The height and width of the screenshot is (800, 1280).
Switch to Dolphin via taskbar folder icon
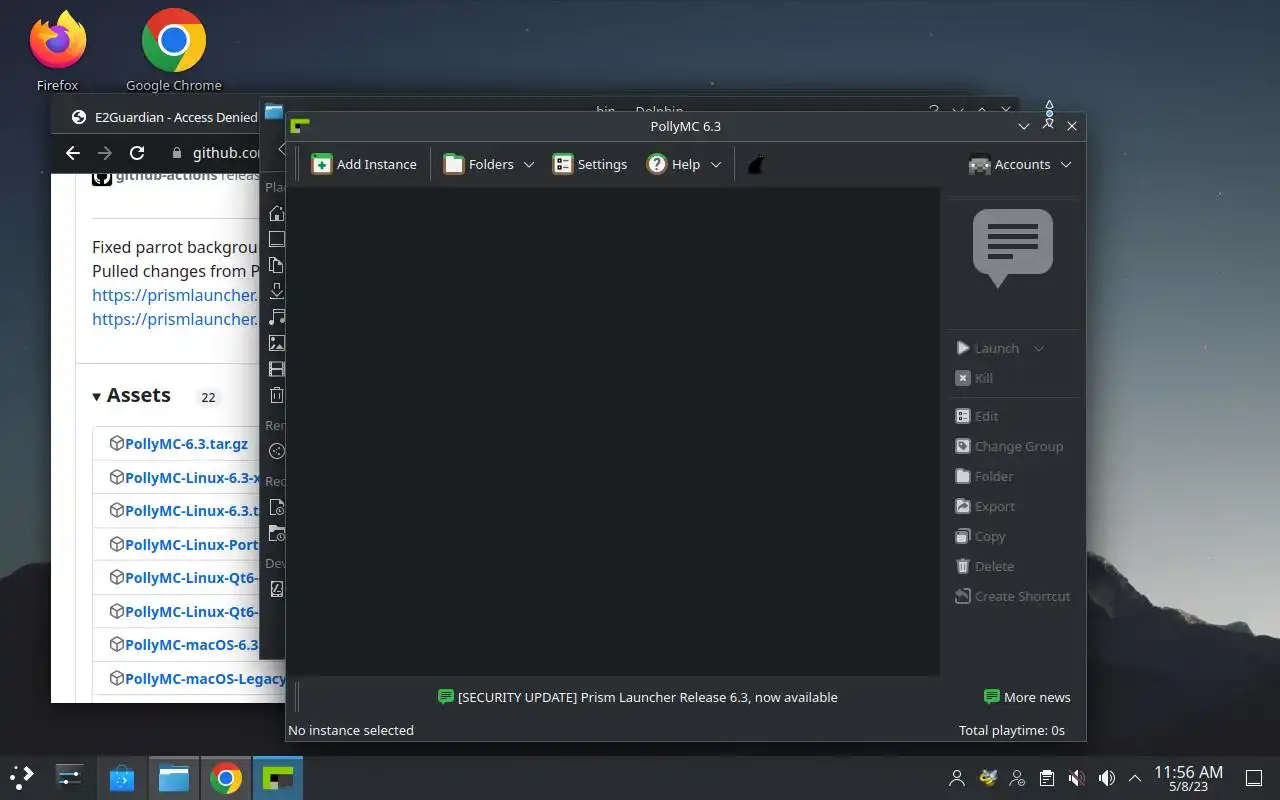(x=174, y=778)
